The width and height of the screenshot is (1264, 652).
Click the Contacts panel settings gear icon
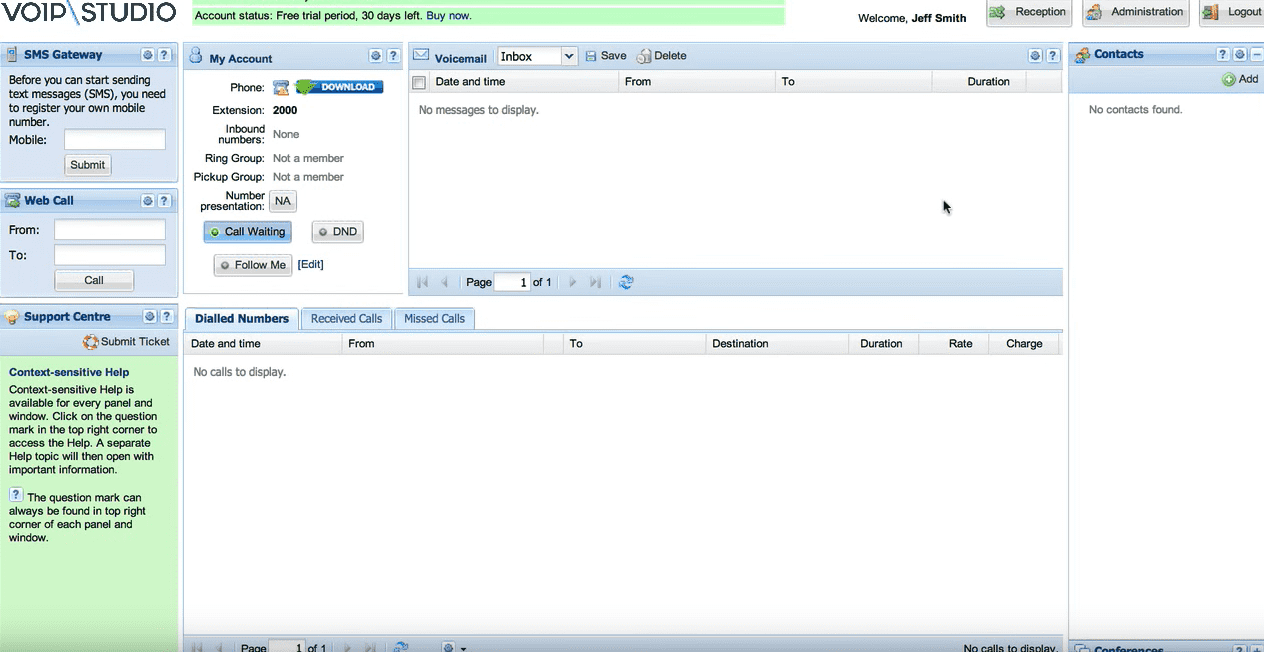1240,55
